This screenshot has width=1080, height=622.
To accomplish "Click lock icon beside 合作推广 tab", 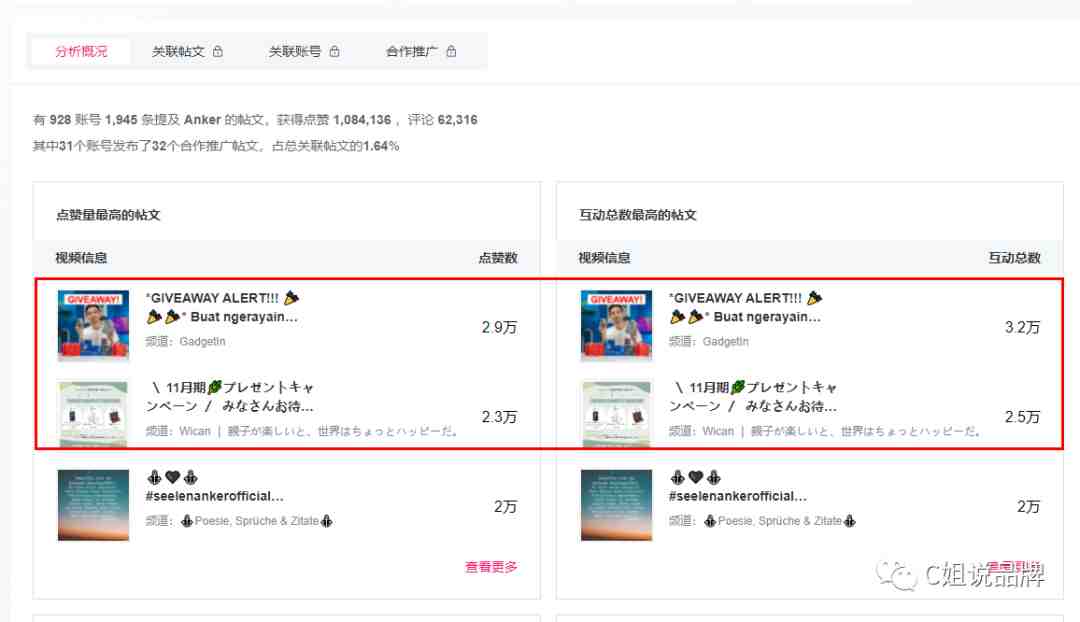I will click(451, 51).
